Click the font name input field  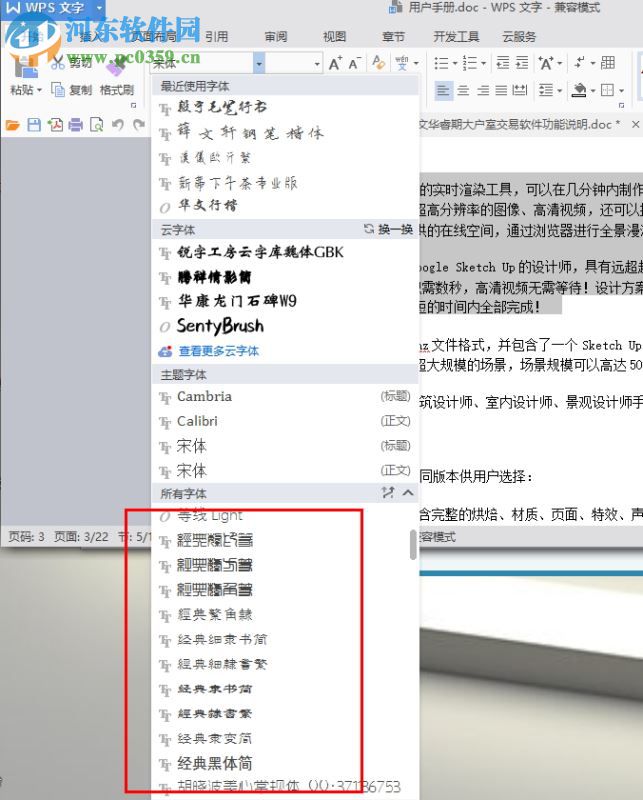[202, 63]
